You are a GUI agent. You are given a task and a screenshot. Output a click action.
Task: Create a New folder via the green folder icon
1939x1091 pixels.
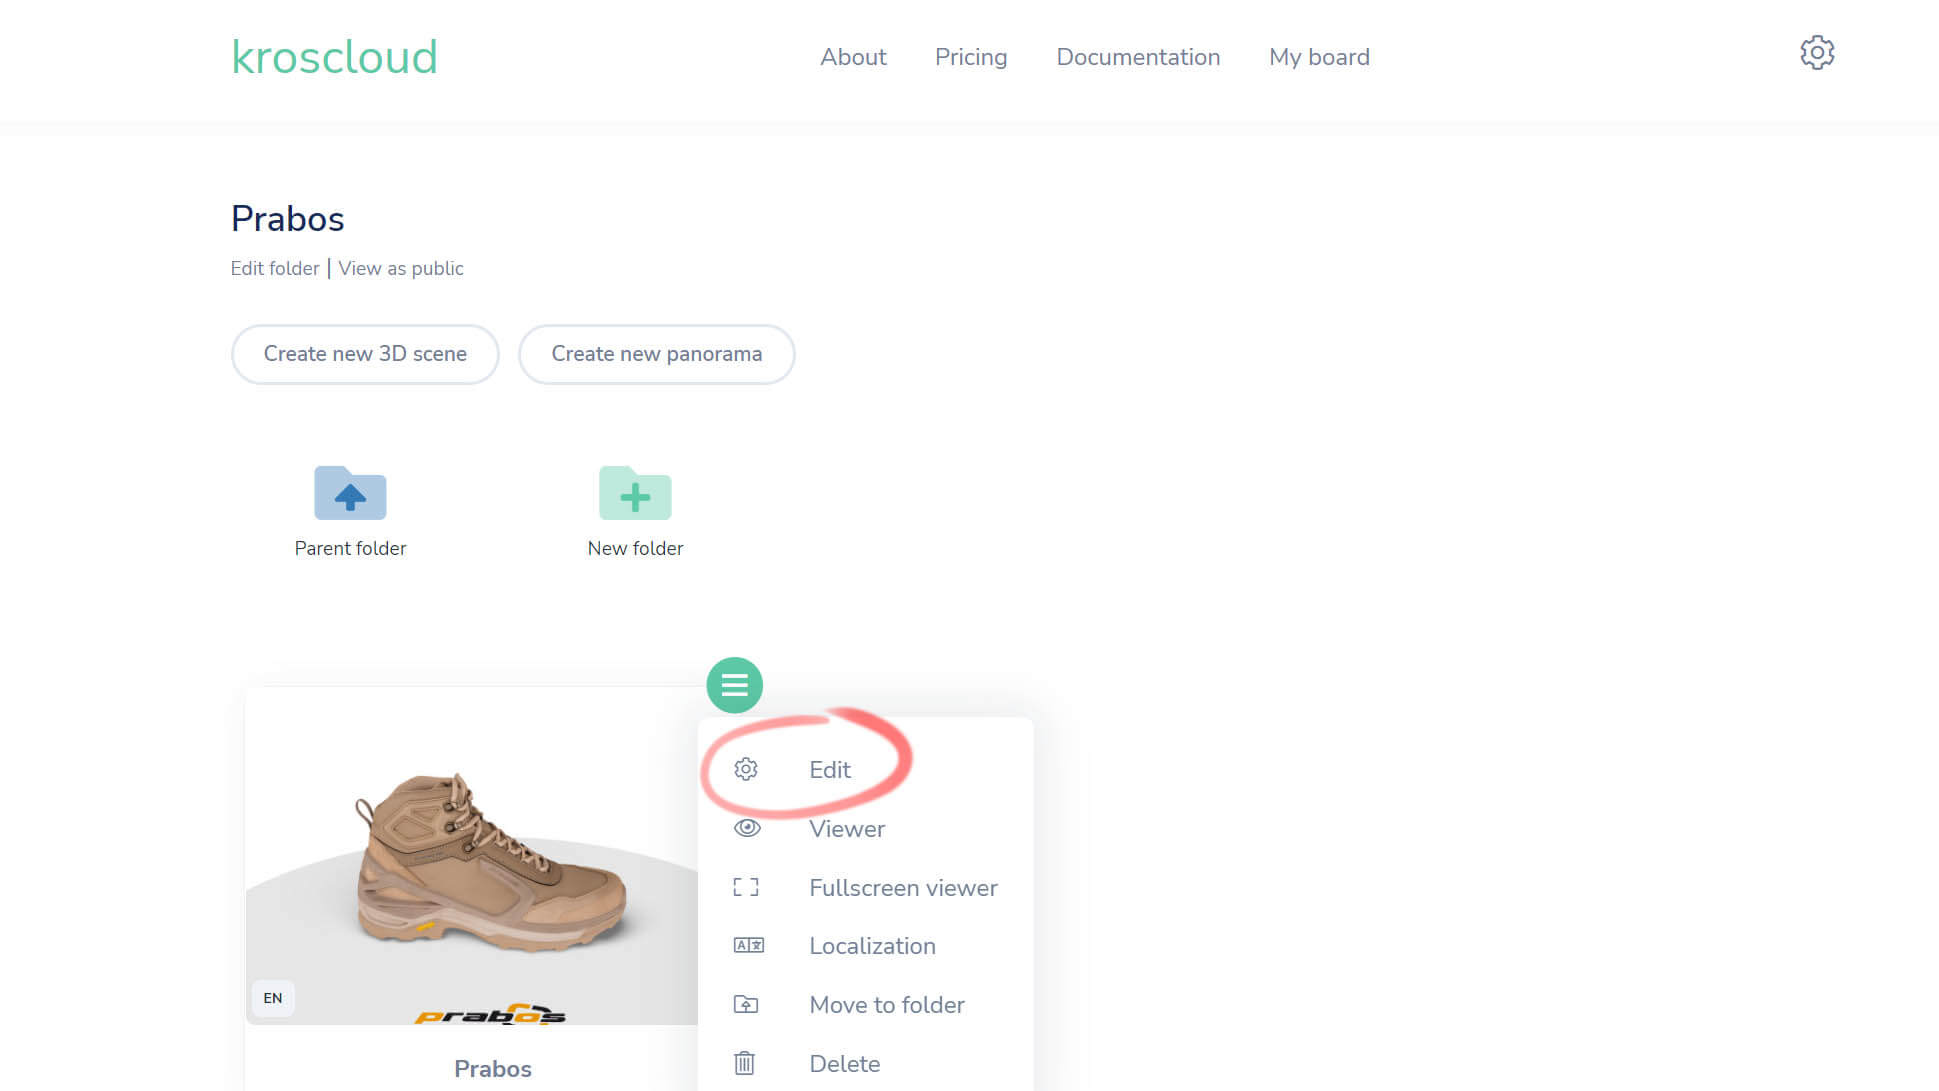[x=635, y=494]
